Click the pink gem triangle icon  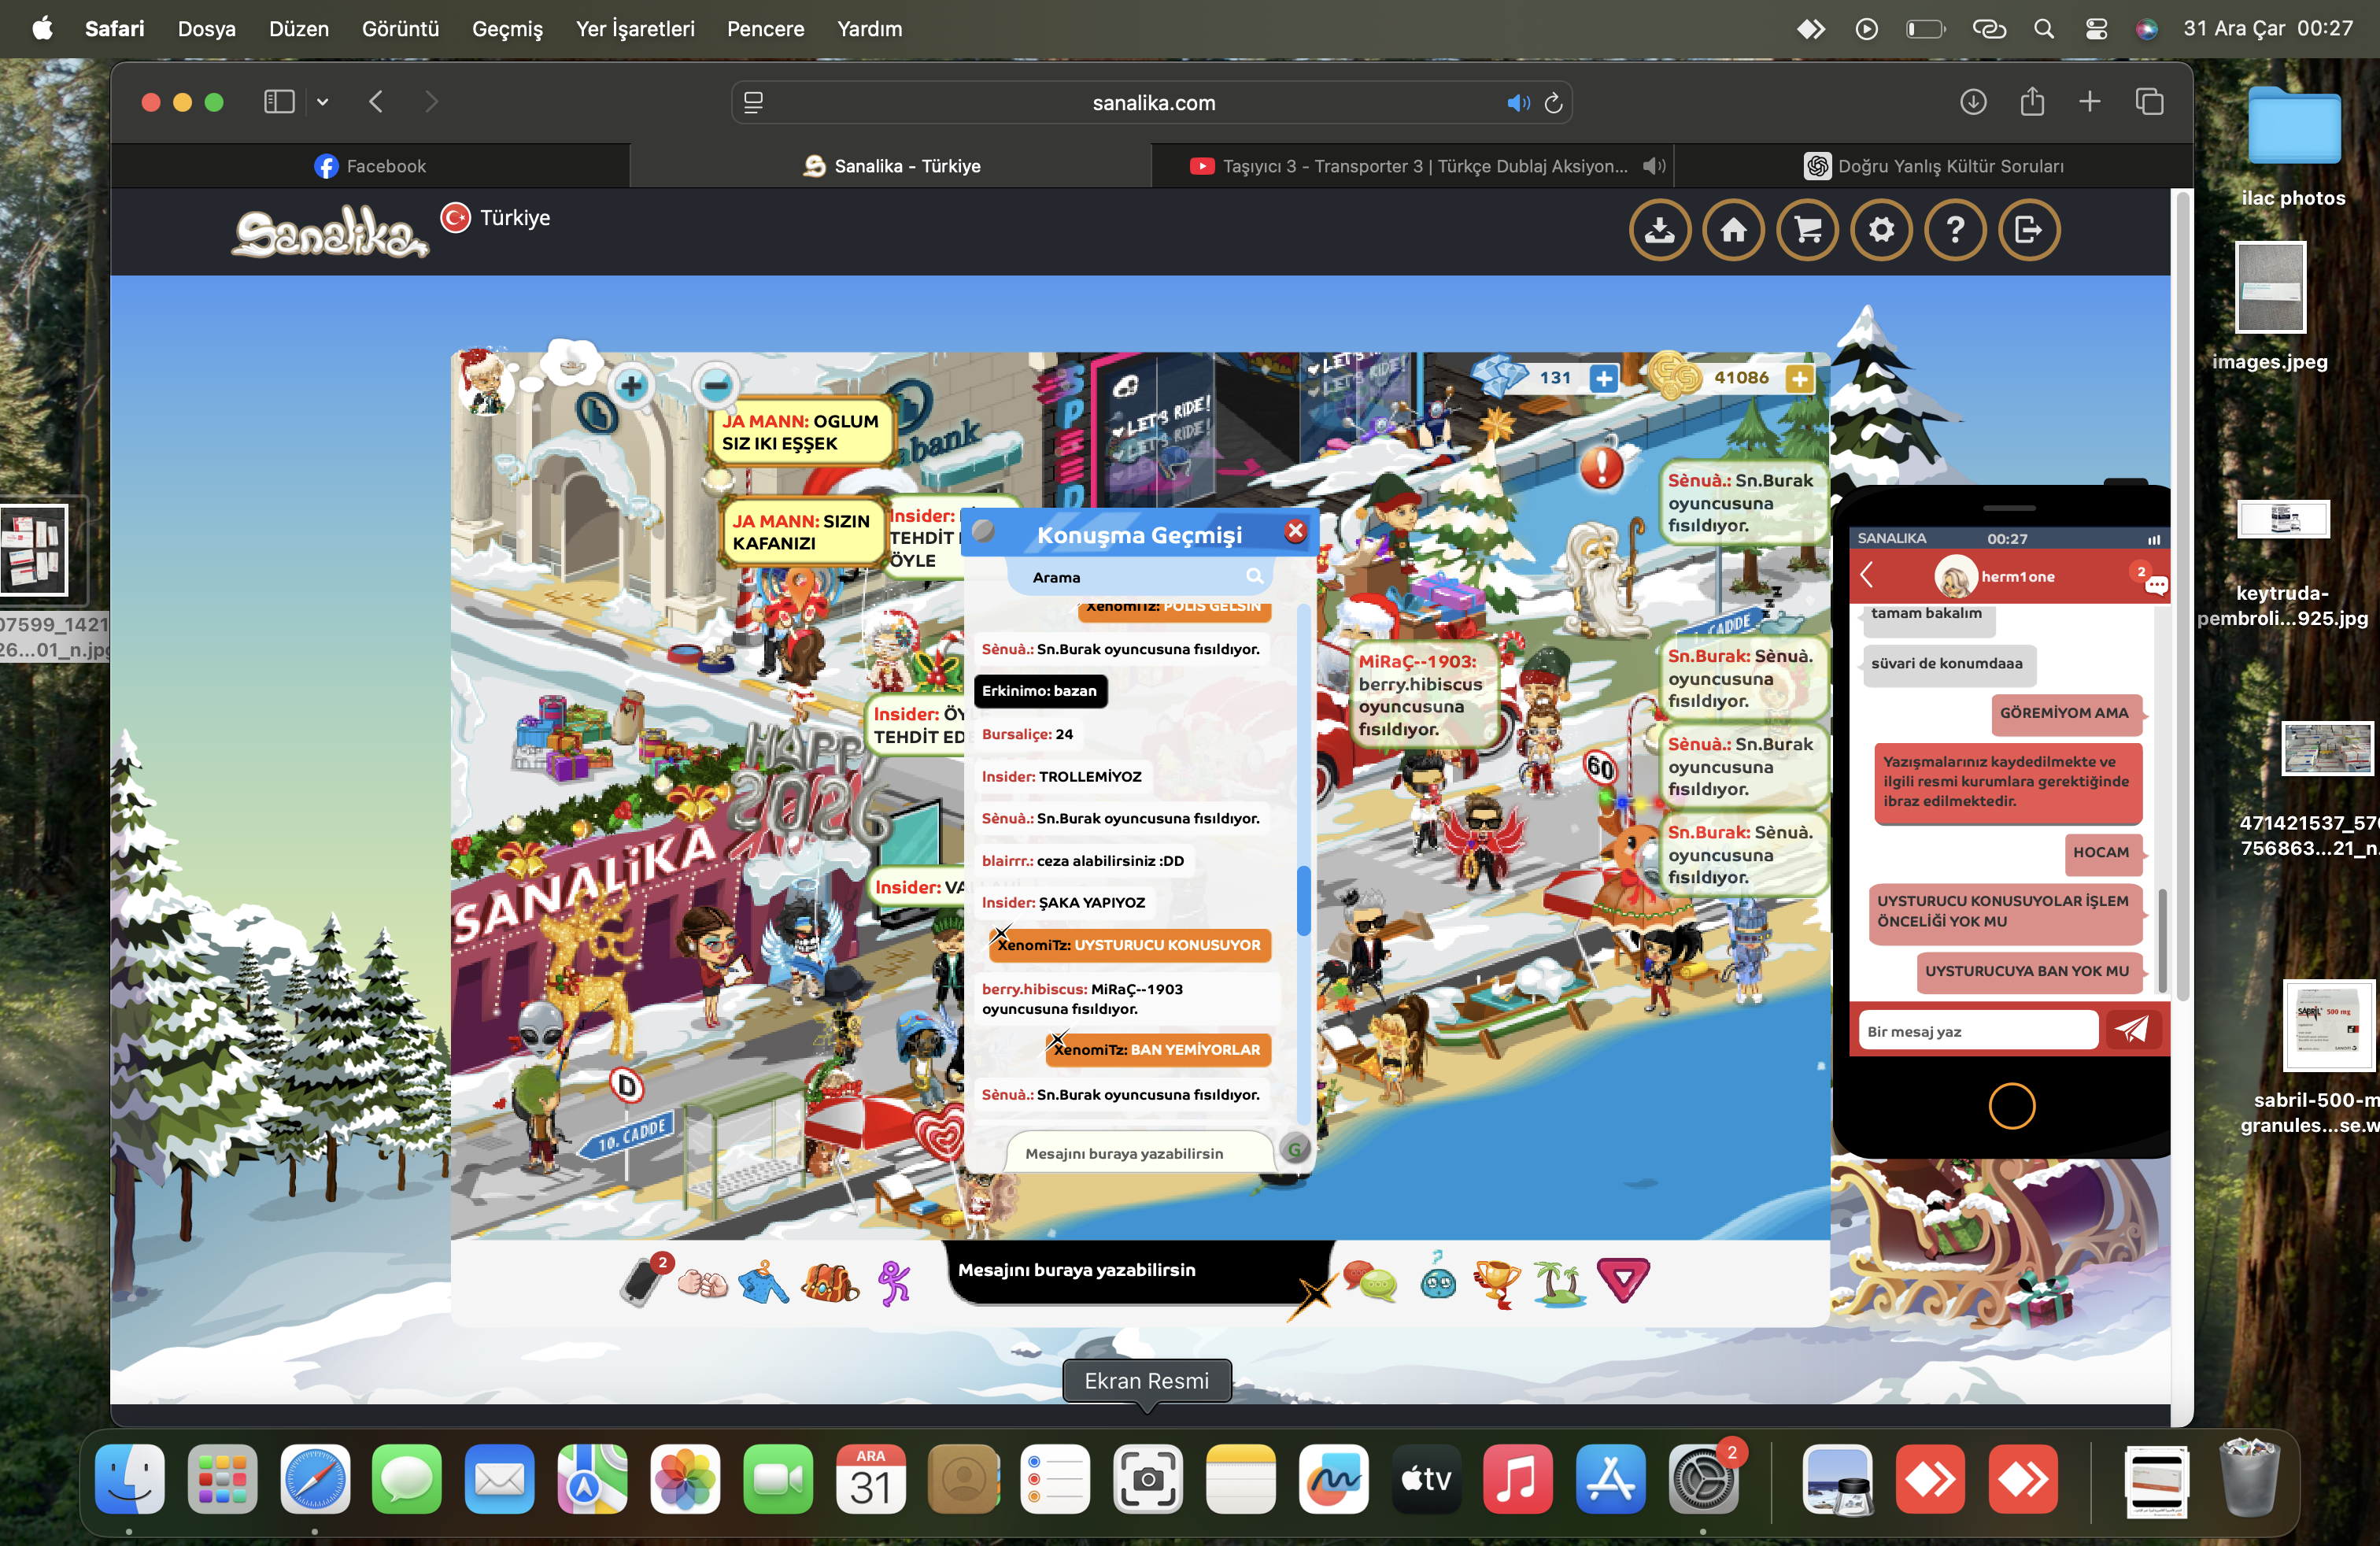pyautogui.click(x=1623, y=1280)
